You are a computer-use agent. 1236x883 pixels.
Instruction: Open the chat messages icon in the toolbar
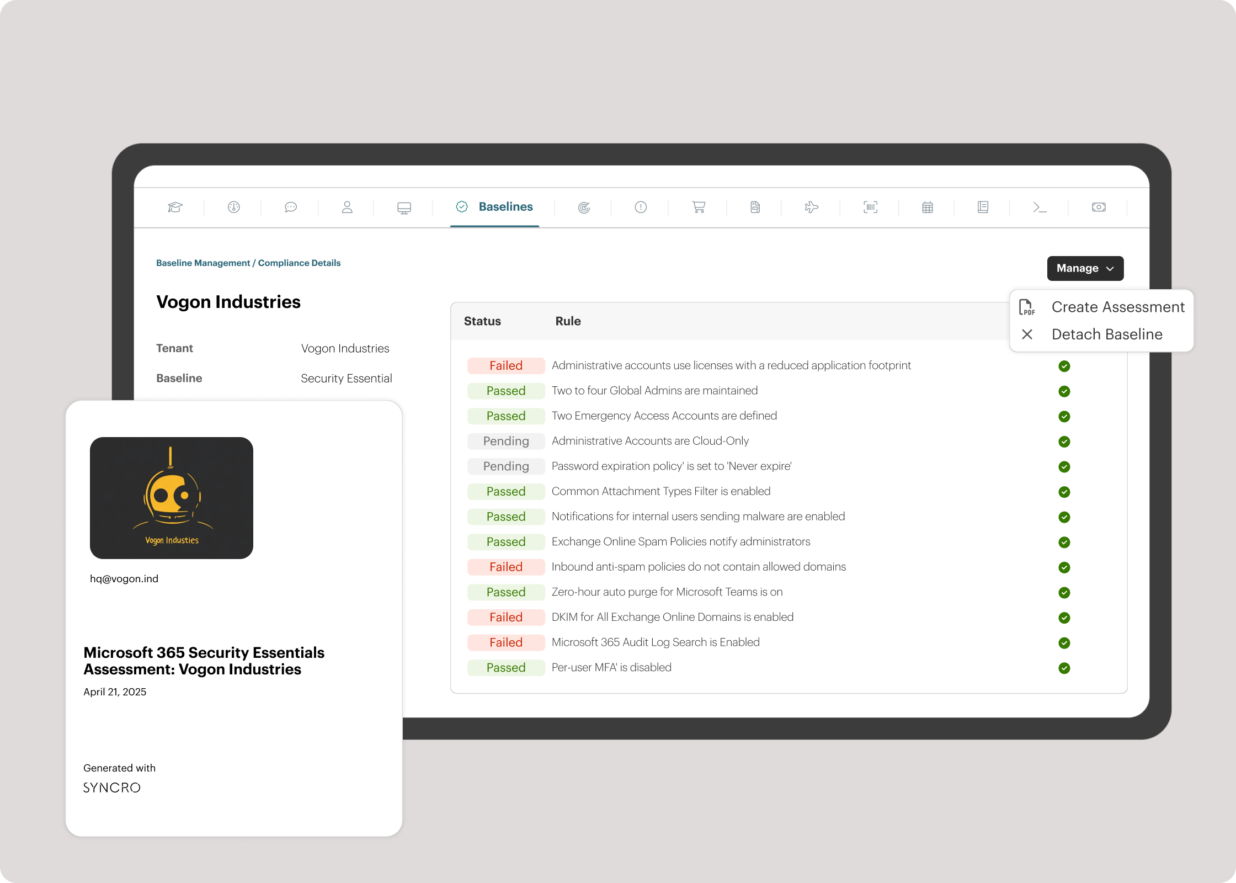[x=290, y=207]
